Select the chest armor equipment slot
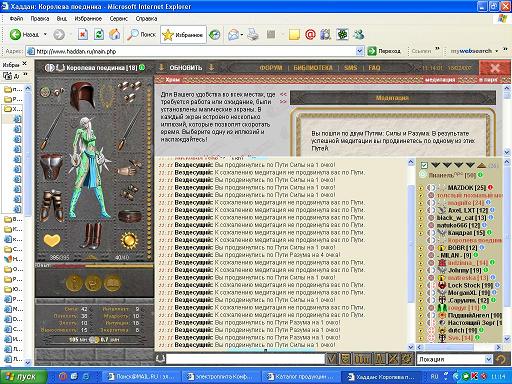Screen dimensions: 512x384 click(x=51, y=166)
